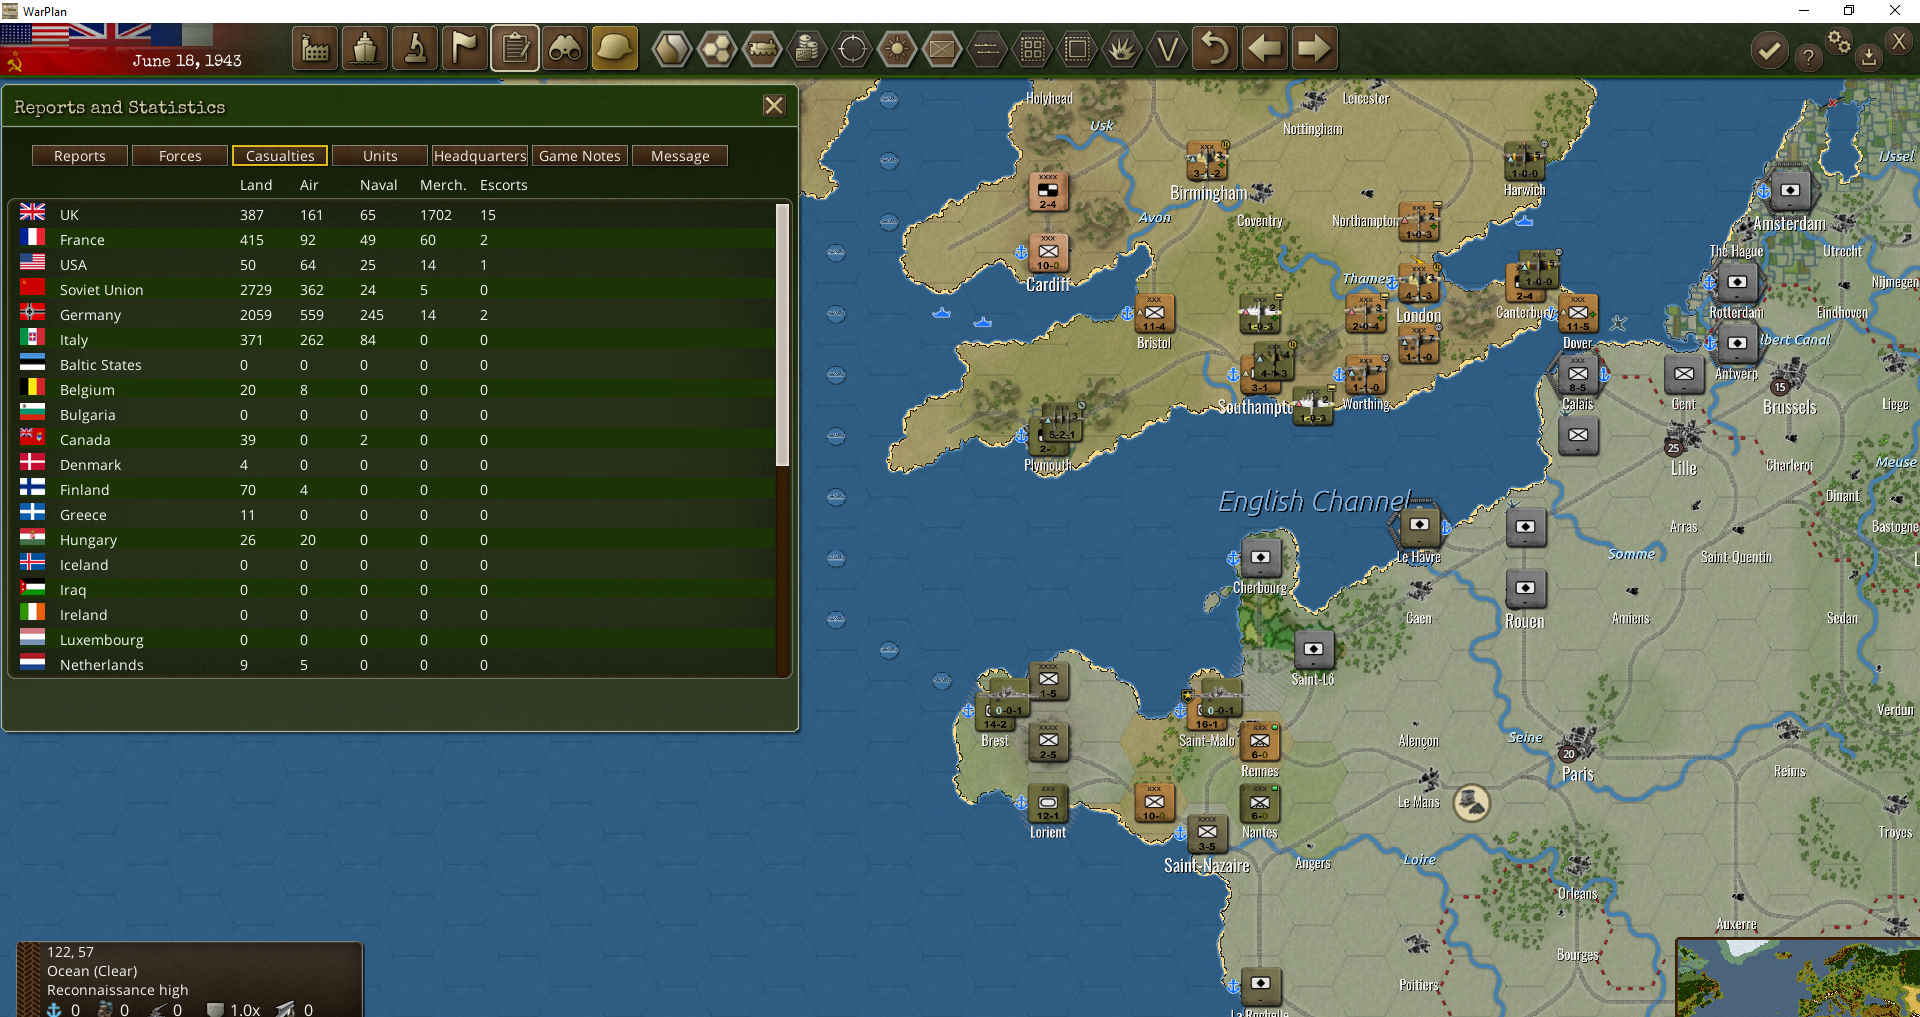Toggle the sun weather overlay icon
This screenshot has height=1017, width=1920.
(x=897, y=48)
